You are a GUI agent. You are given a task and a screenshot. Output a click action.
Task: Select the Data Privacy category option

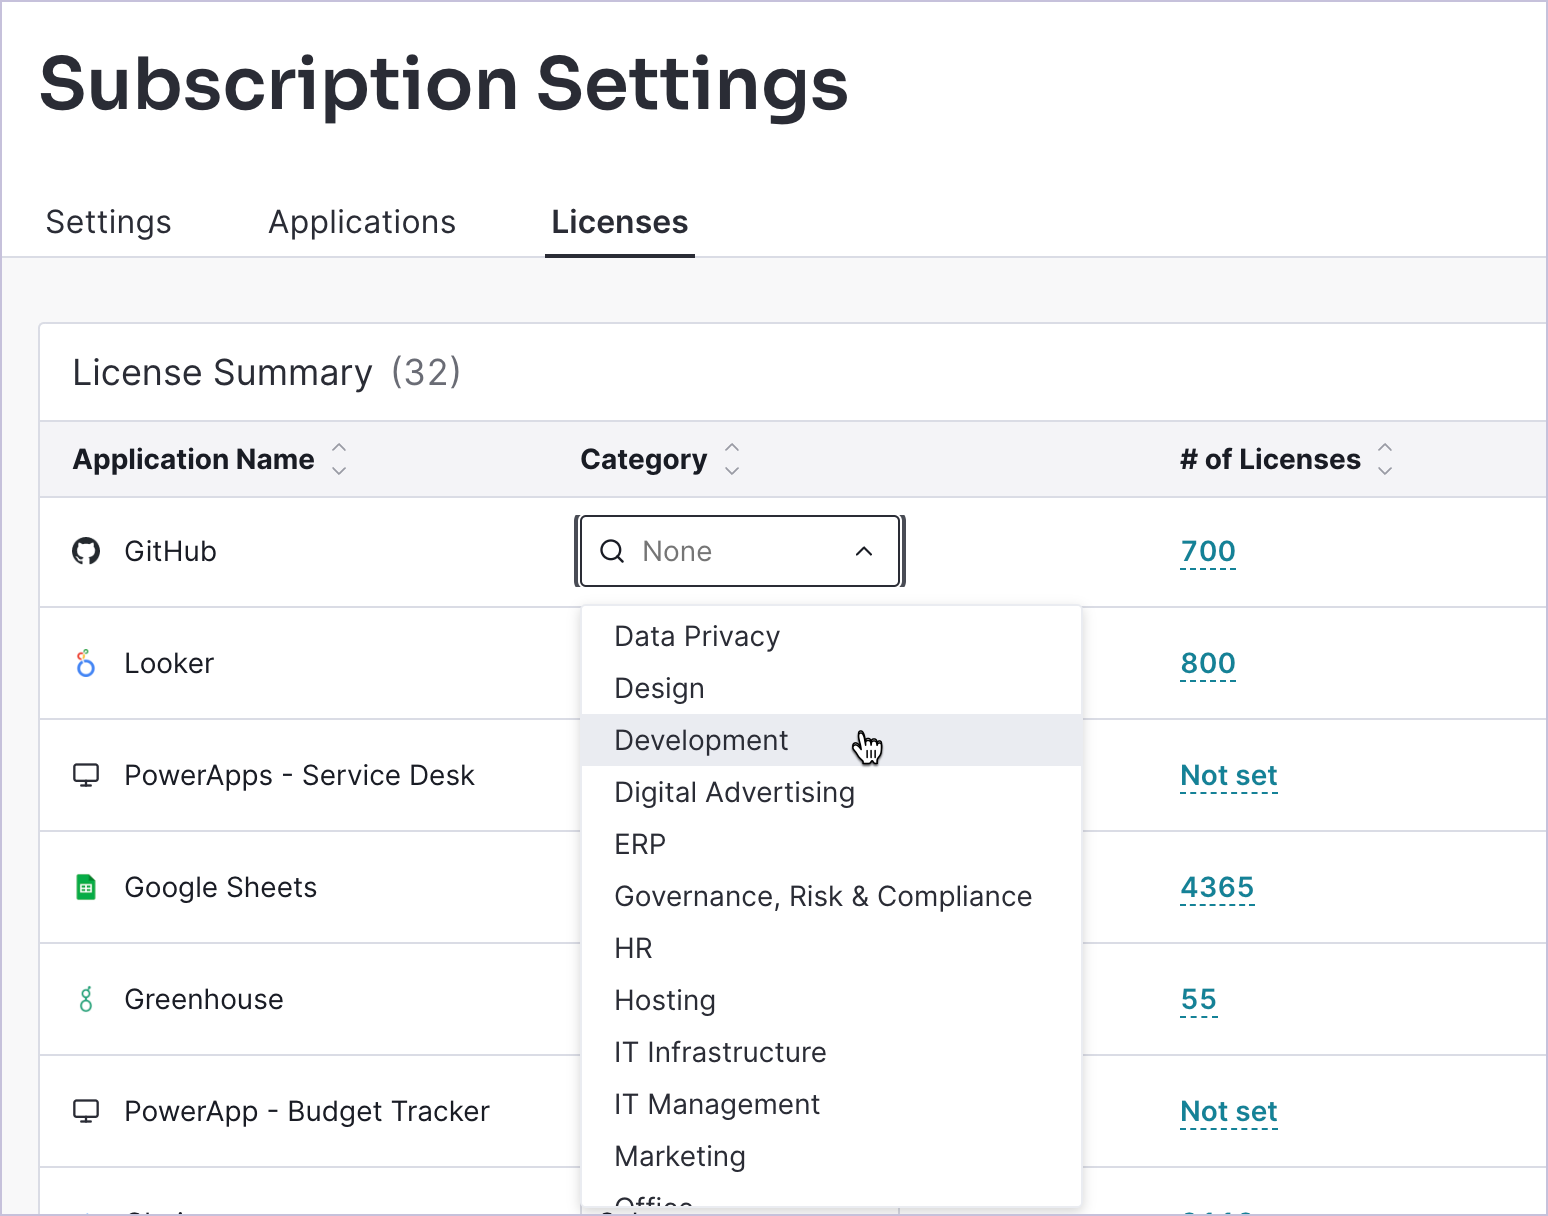point(697,636)
